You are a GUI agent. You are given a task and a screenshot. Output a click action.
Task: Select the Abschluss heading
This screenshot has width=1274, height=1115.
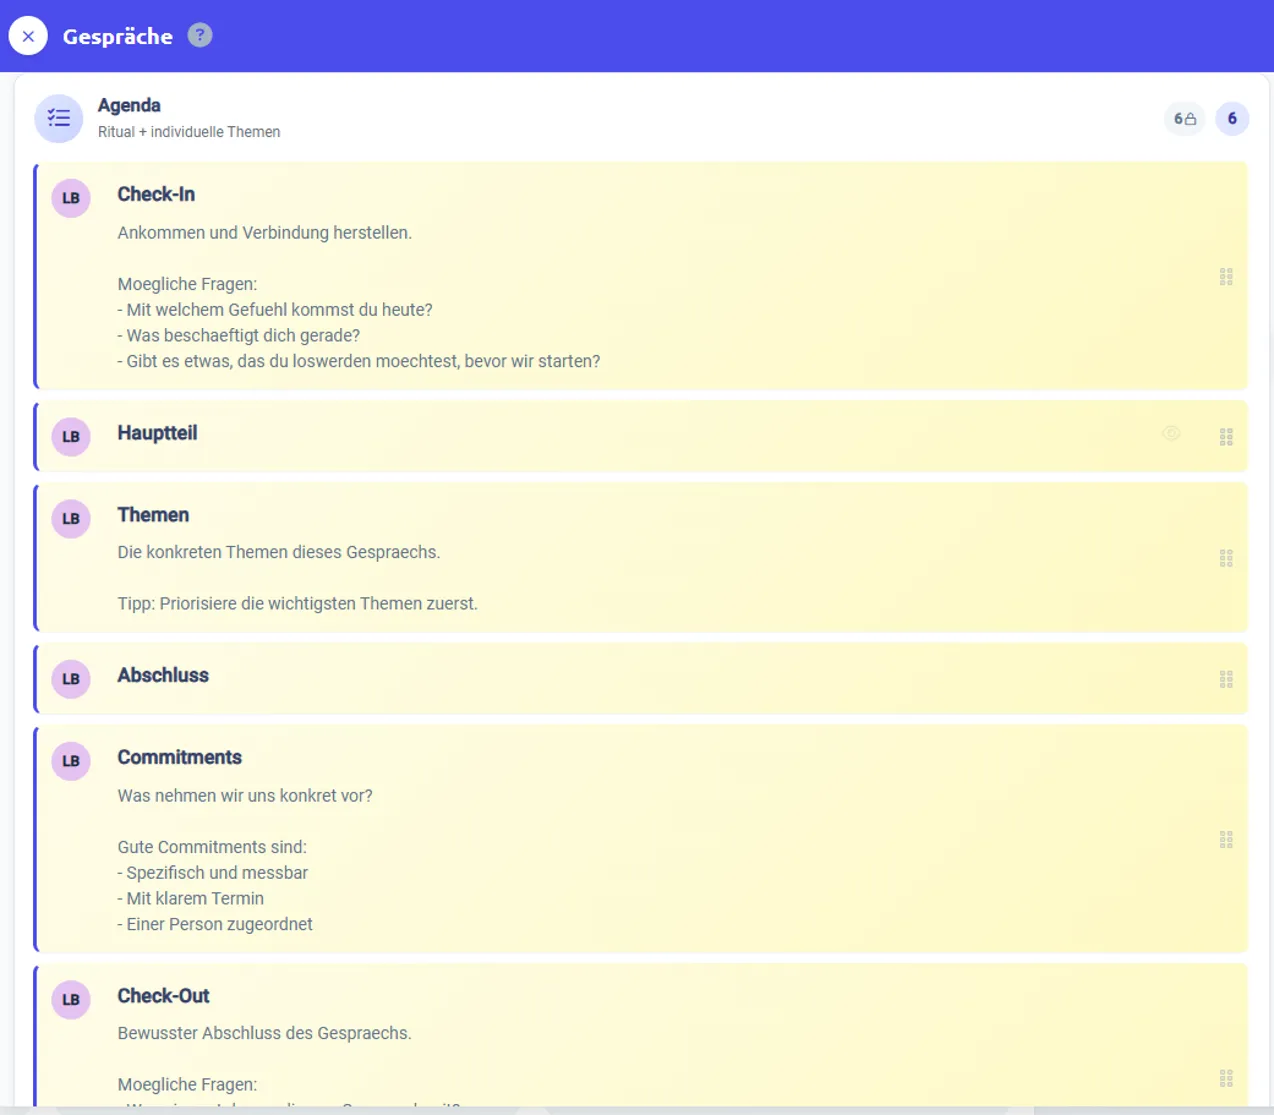[x=163, y=675]
